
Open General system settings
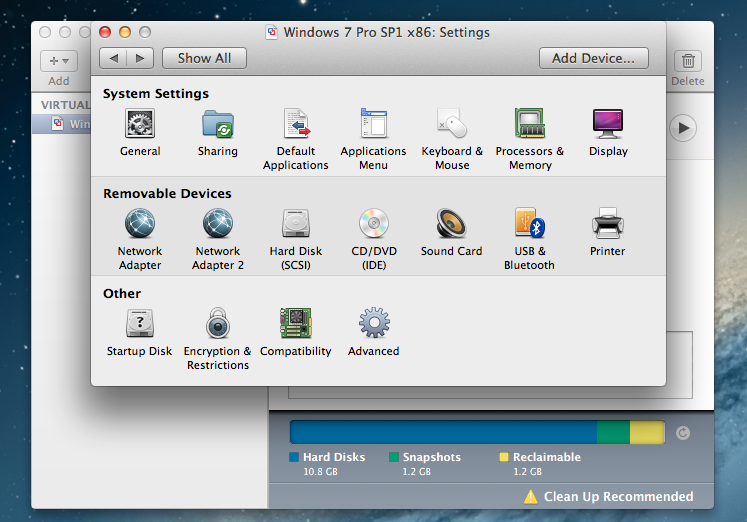click(x=140, y=125)
